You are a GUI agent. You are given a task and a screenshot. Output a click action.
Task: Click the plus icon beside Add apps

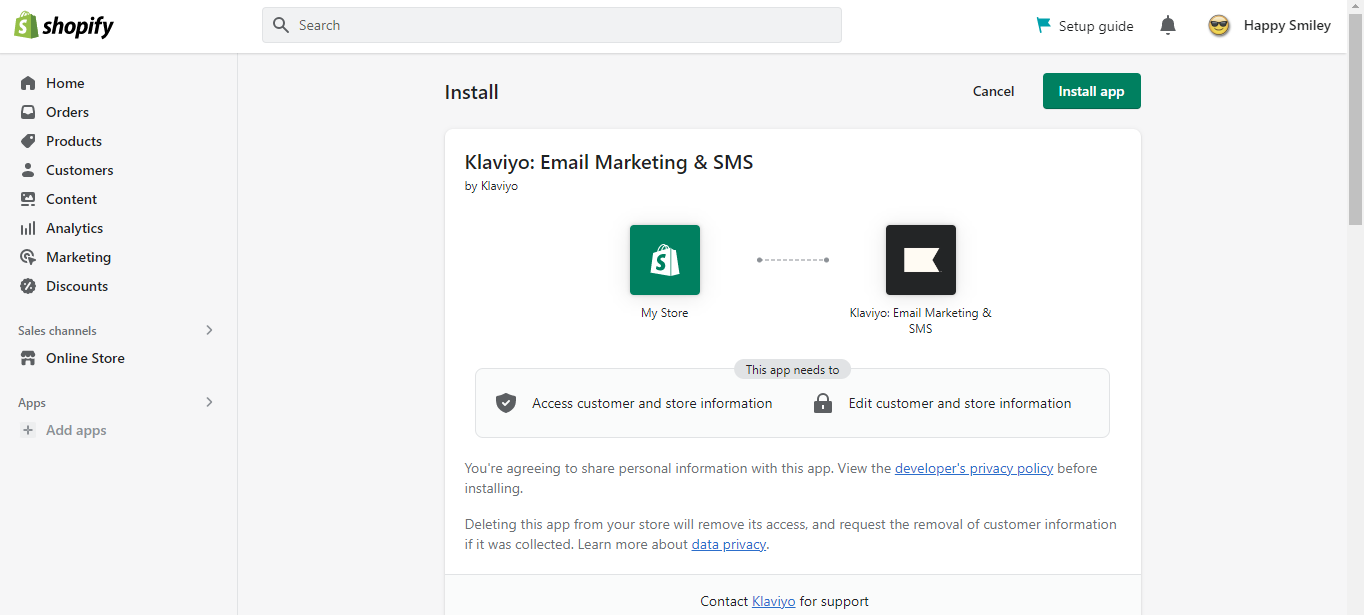pos(28,430)
